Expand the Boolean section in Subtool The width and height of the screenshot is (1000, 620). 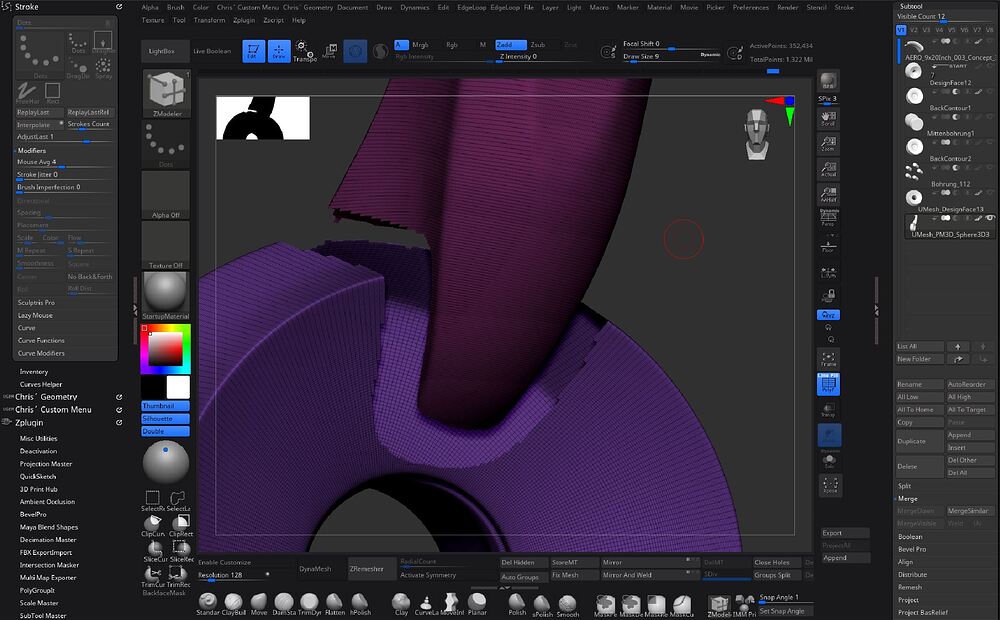910,537
